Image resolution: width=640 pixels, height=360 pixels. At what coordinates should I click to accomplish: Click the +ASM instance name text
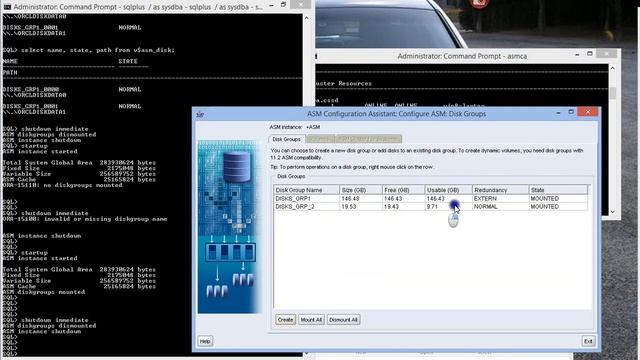pos(313,127)
